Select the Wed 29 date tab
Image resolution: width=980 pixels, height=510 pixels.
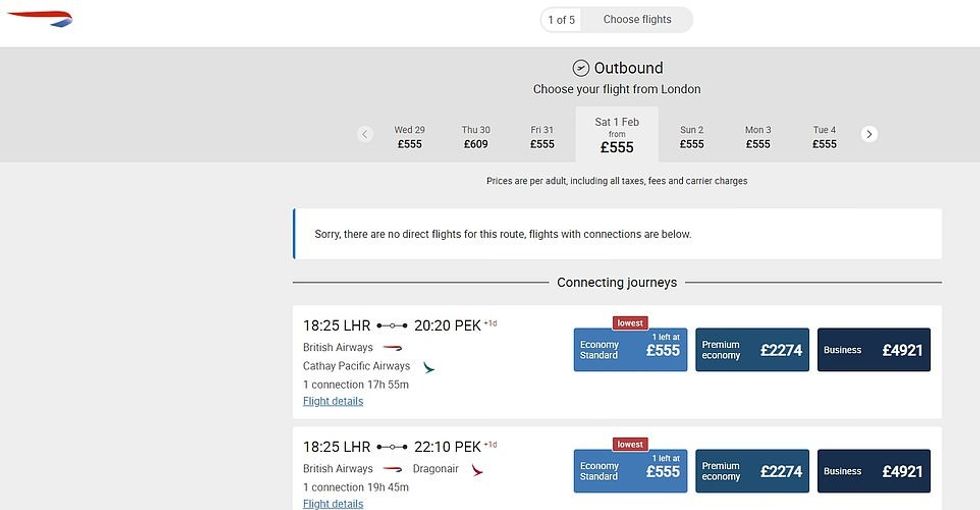[x=409, y=137]
